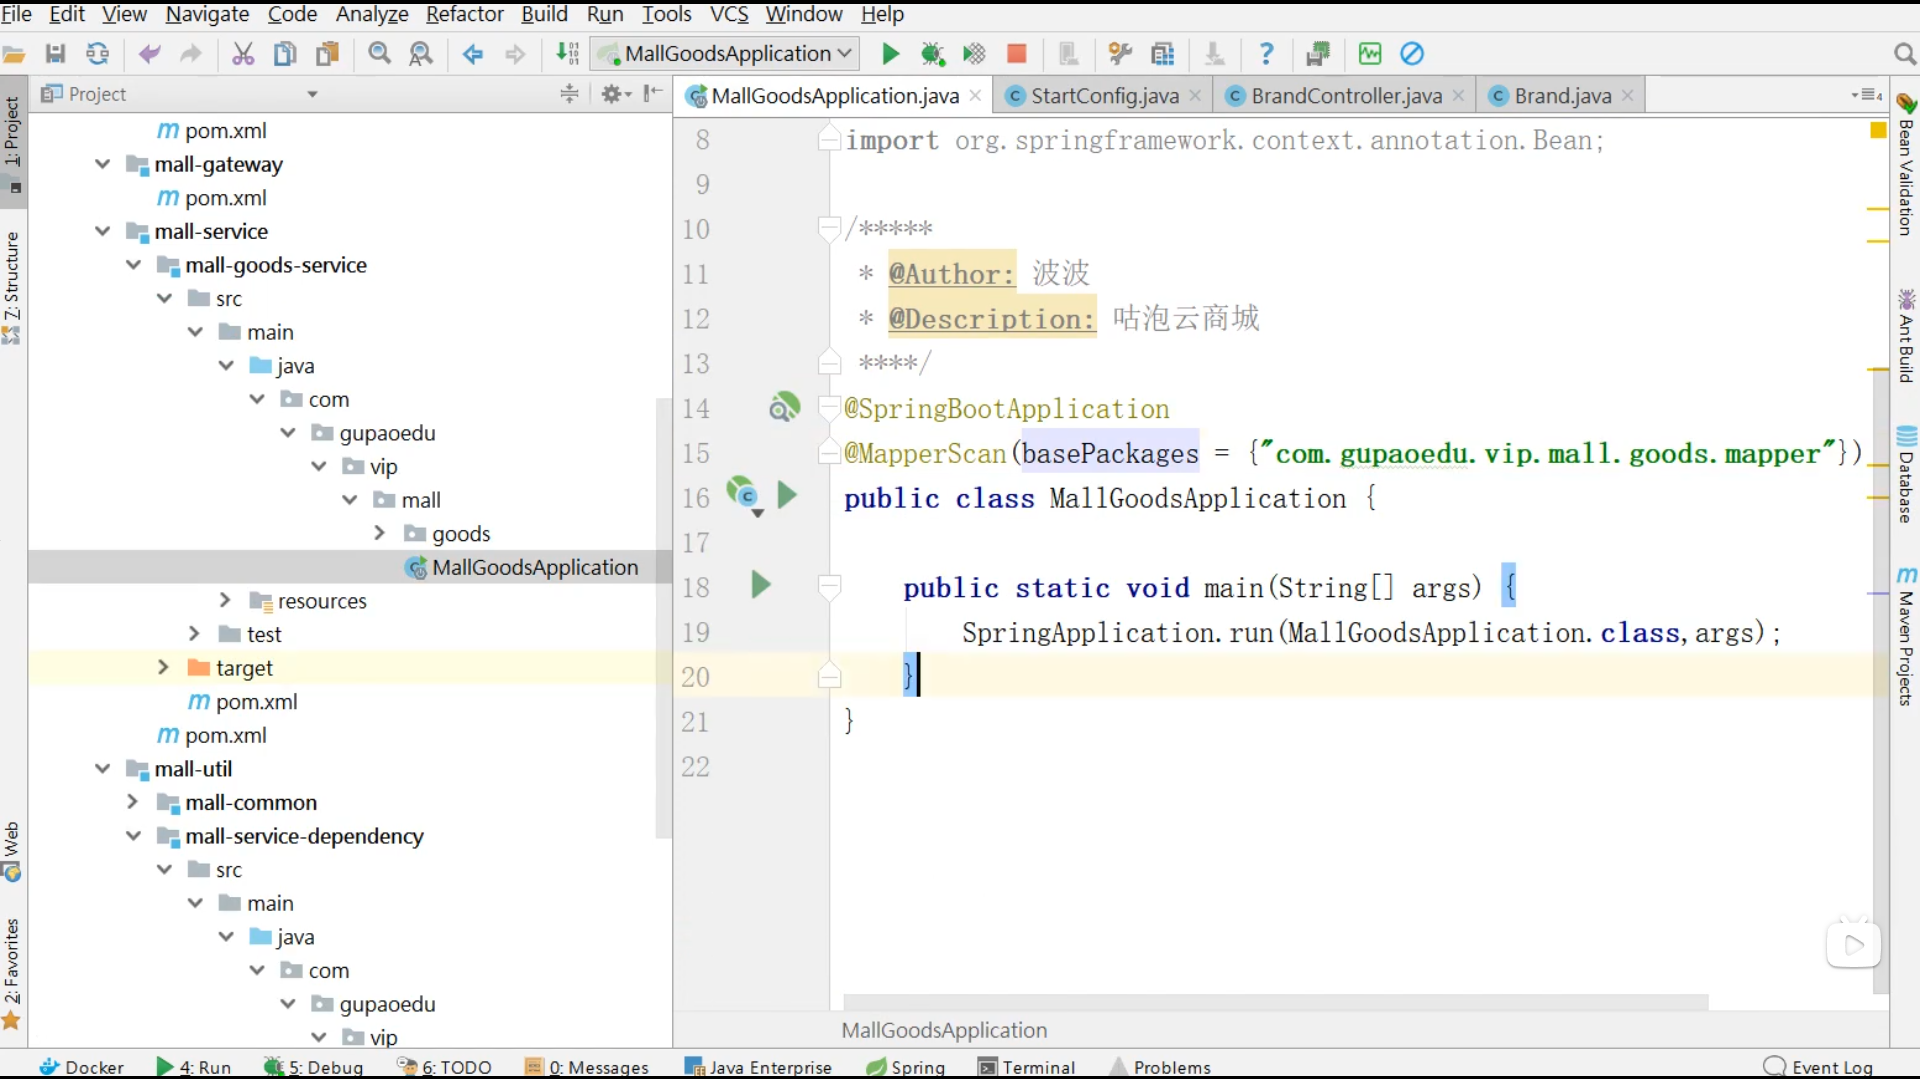Toggle the comment fold marker on line 10
Viewport: 1920px width, 1079px height.
(829, 229)
